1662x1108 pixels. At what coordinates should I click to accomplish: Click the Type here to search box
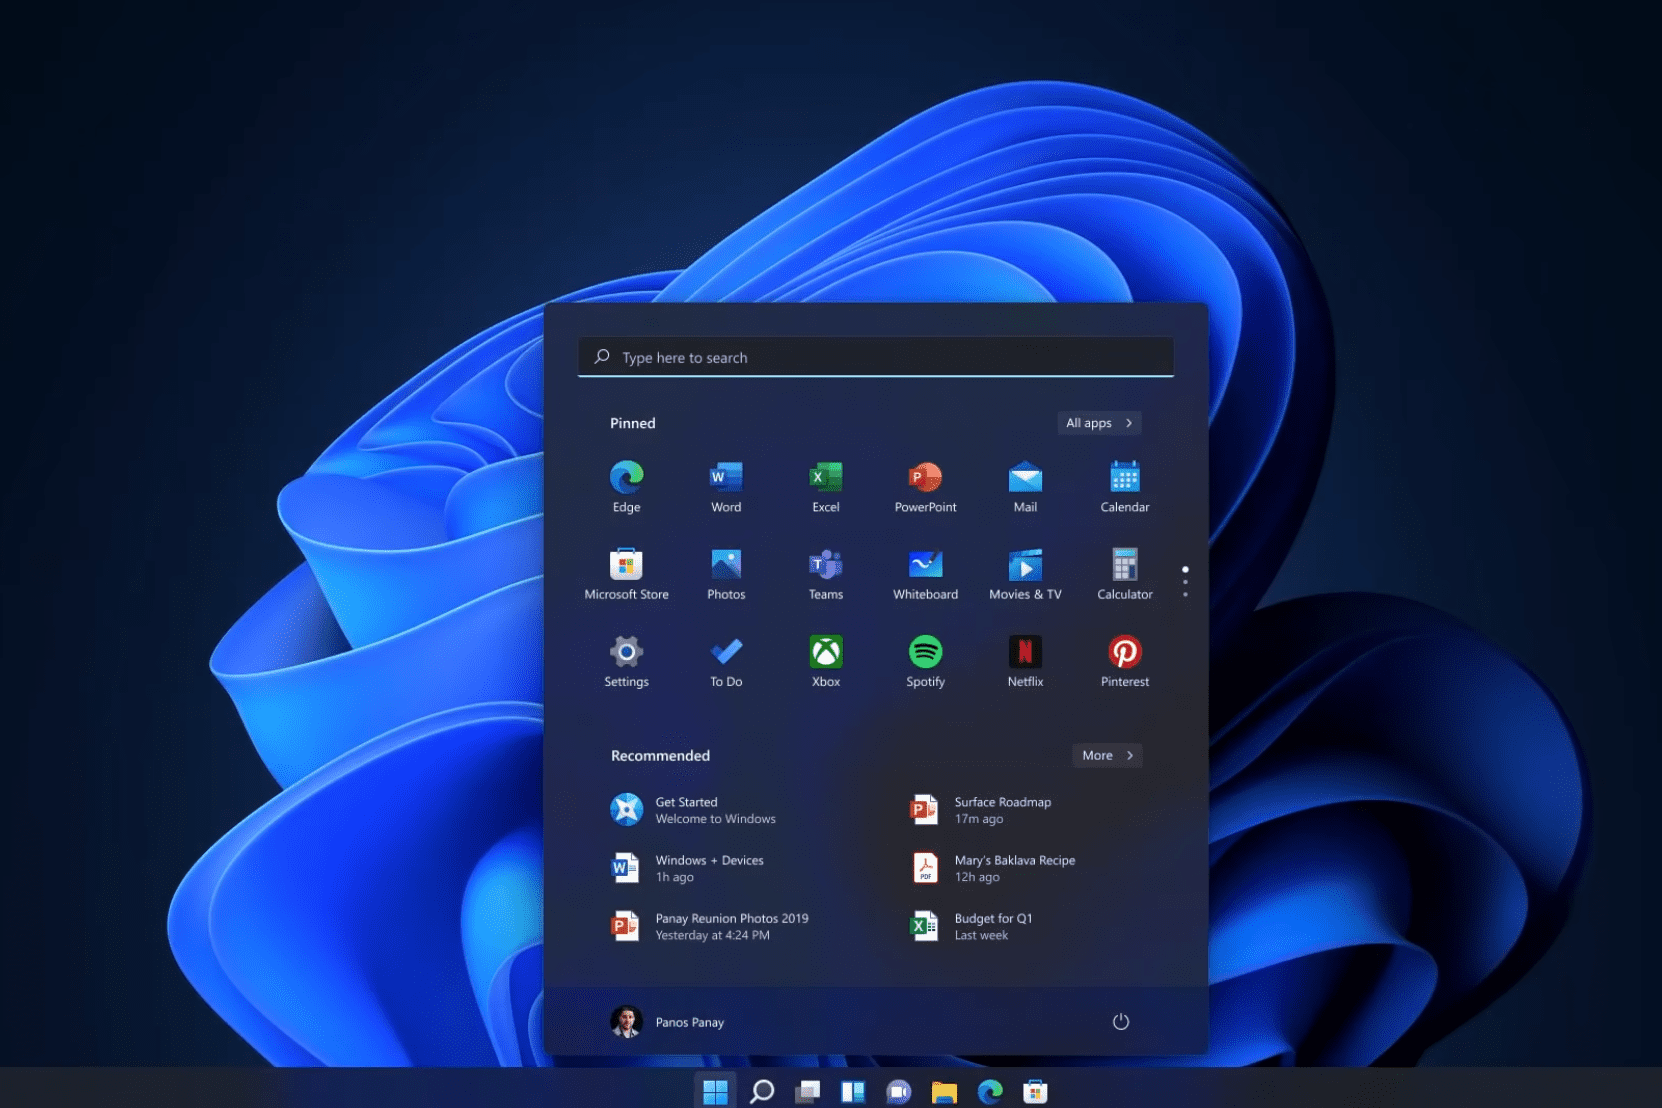(x=876, y=357)
